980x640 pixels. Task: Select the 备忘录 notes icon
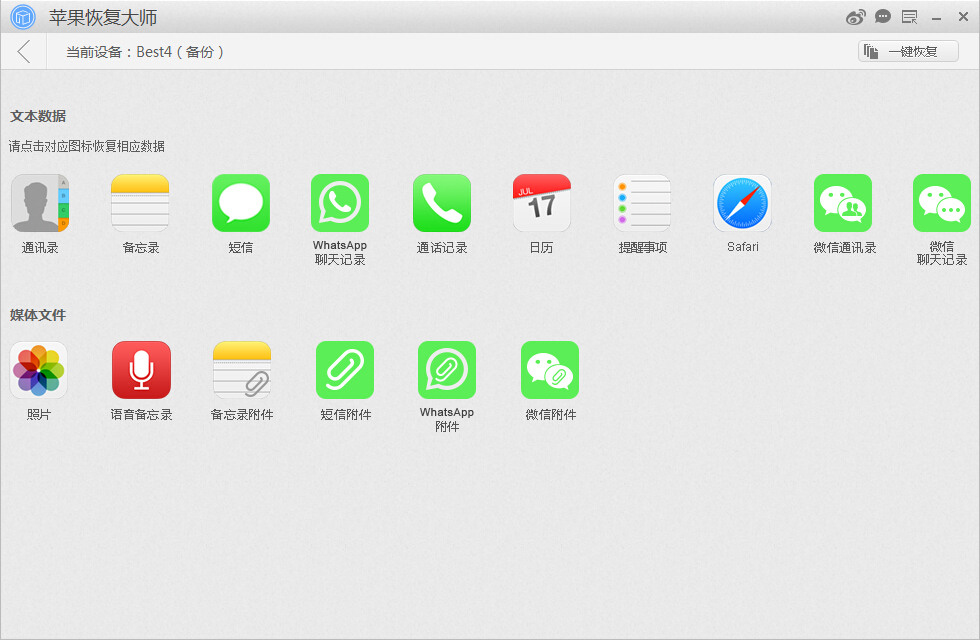tap(140, 203)
